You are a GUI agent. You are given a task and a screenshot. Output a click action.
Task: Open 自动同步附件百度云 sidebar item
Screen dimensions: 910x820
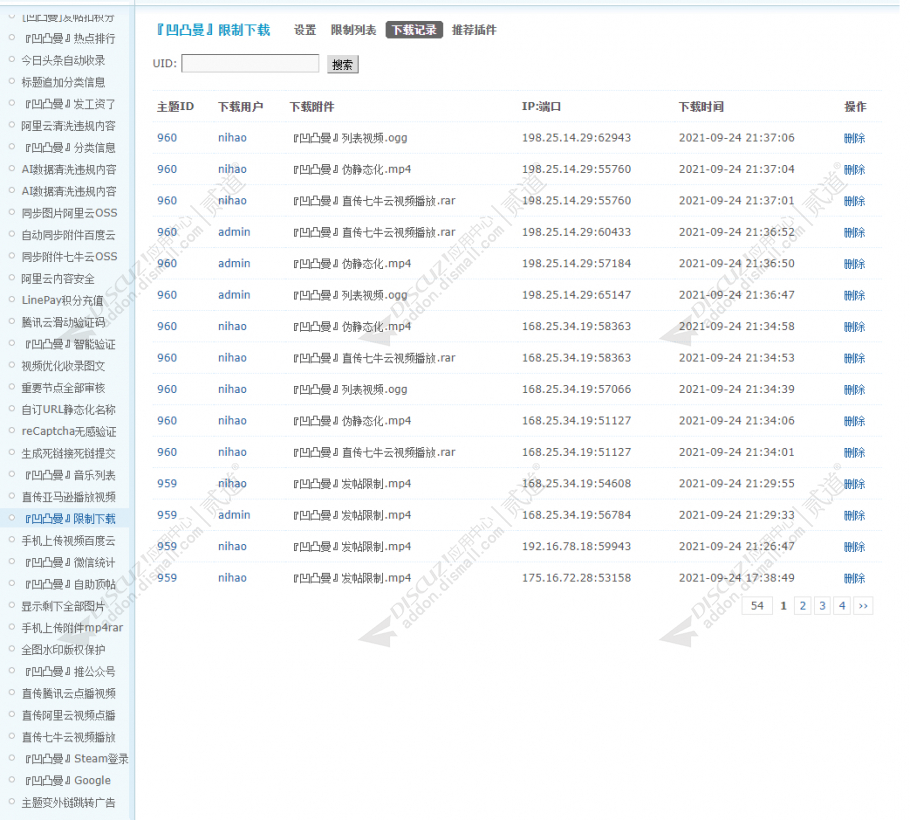[x=68, y=235]
